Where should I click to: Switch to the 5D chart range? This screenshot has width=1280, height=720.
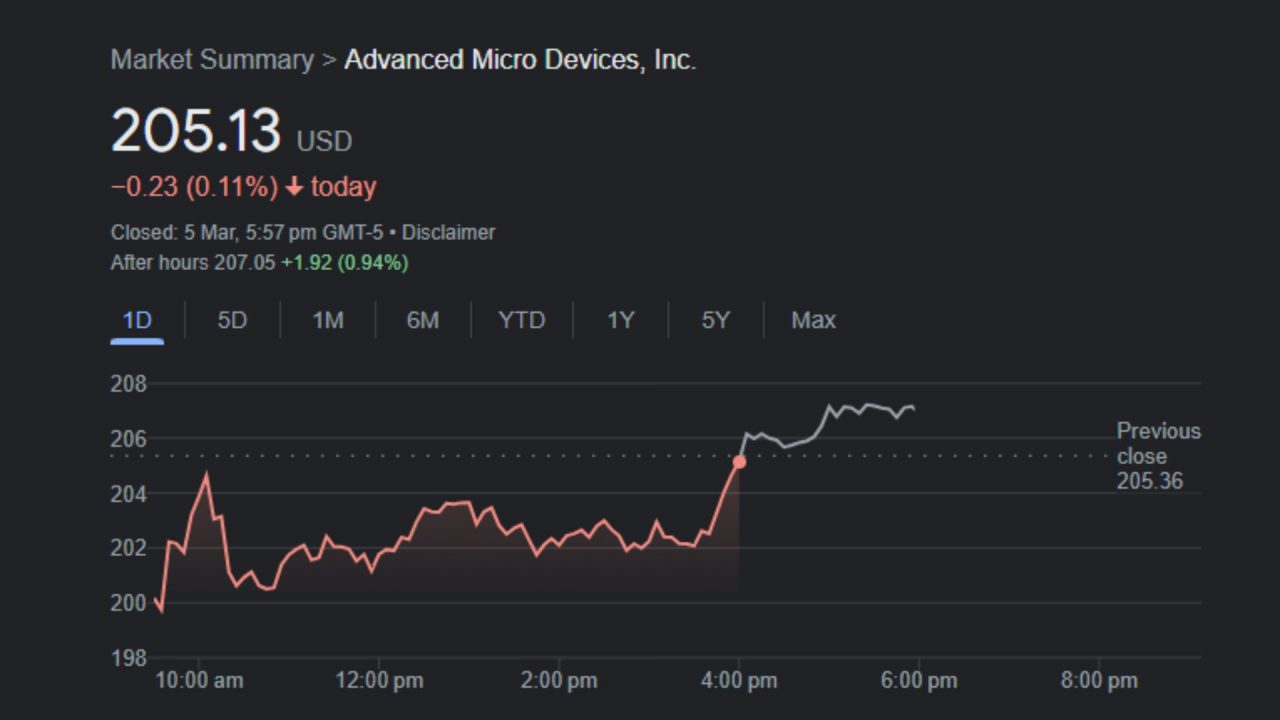(x=232, y=320)
